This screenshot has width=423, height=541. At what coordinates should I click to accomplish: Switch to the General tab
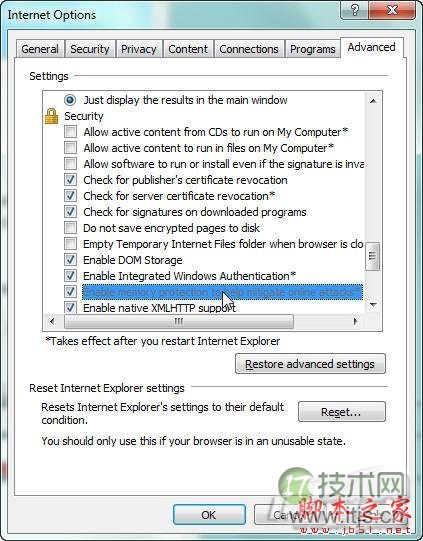tap(40, 49)
